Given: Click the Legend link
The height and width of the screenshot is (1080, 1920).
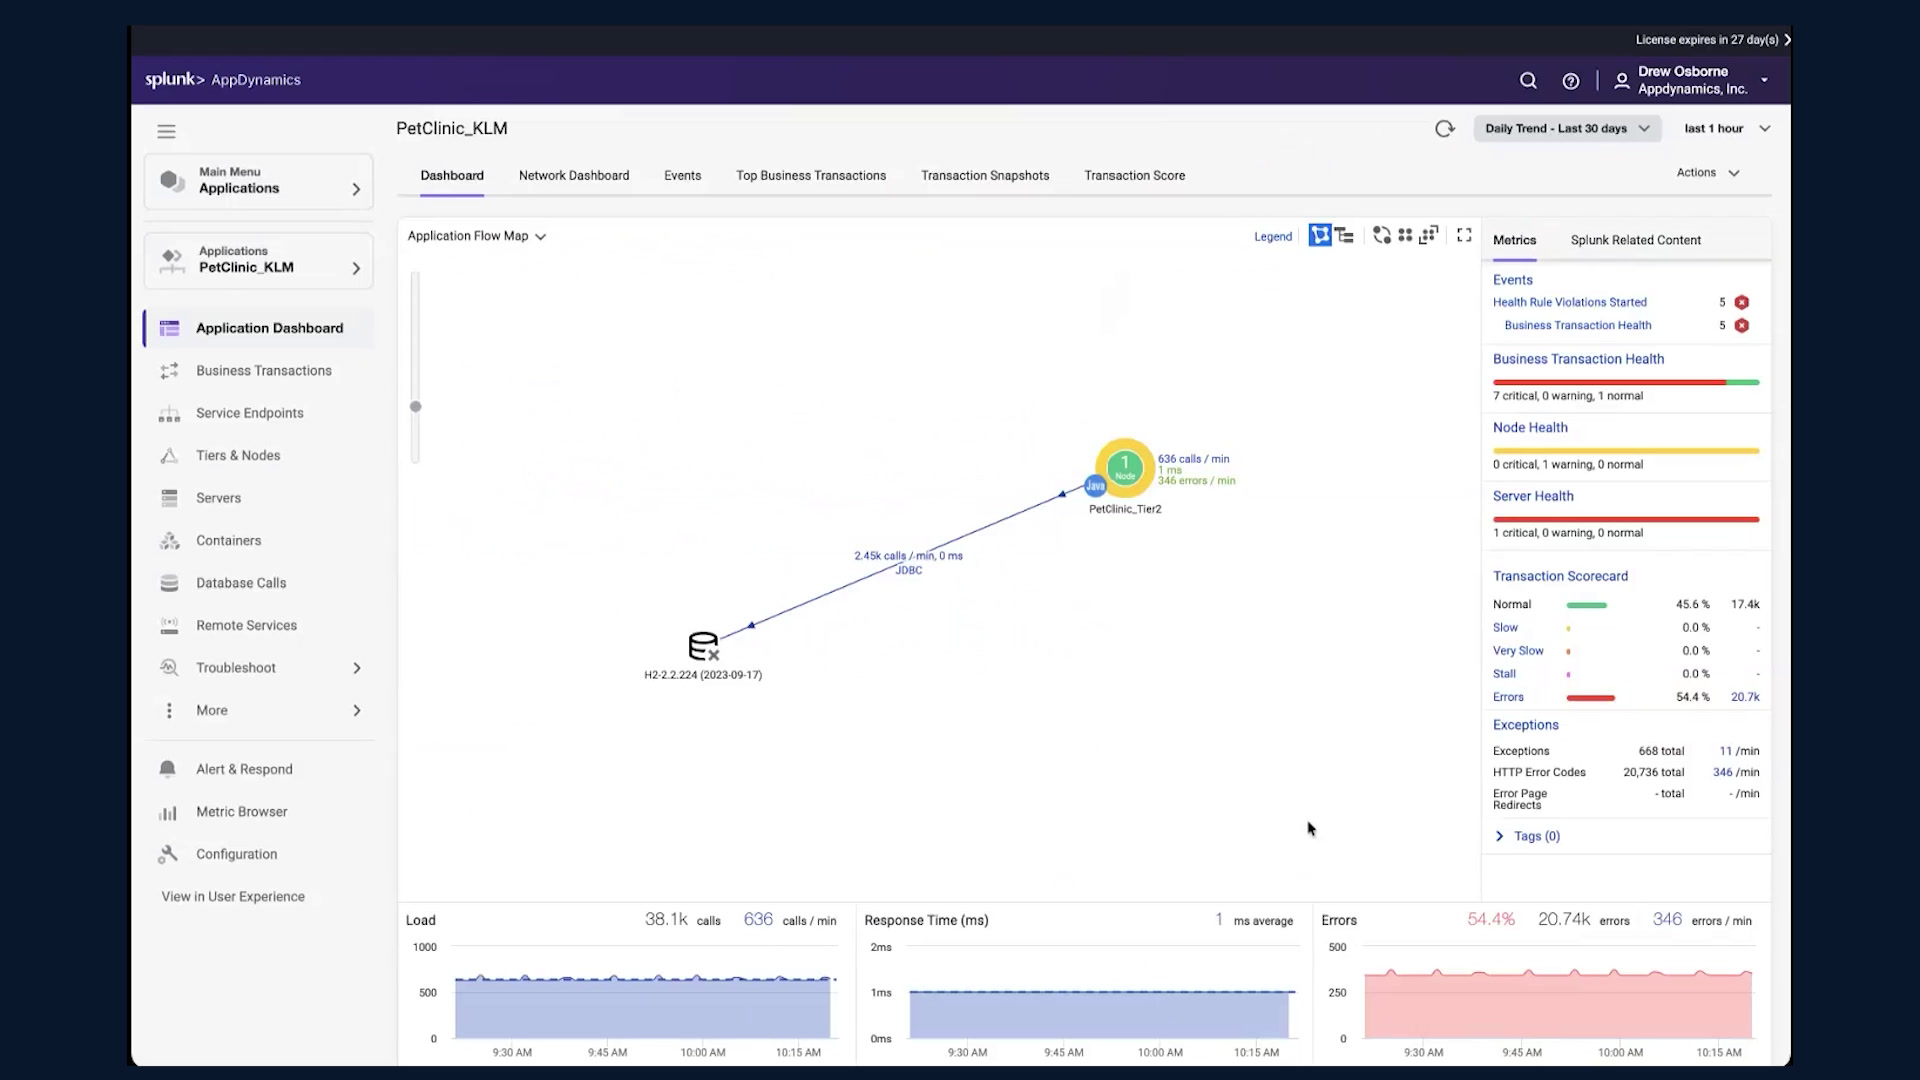Looking at the screenshot, I should point(1273,237).
